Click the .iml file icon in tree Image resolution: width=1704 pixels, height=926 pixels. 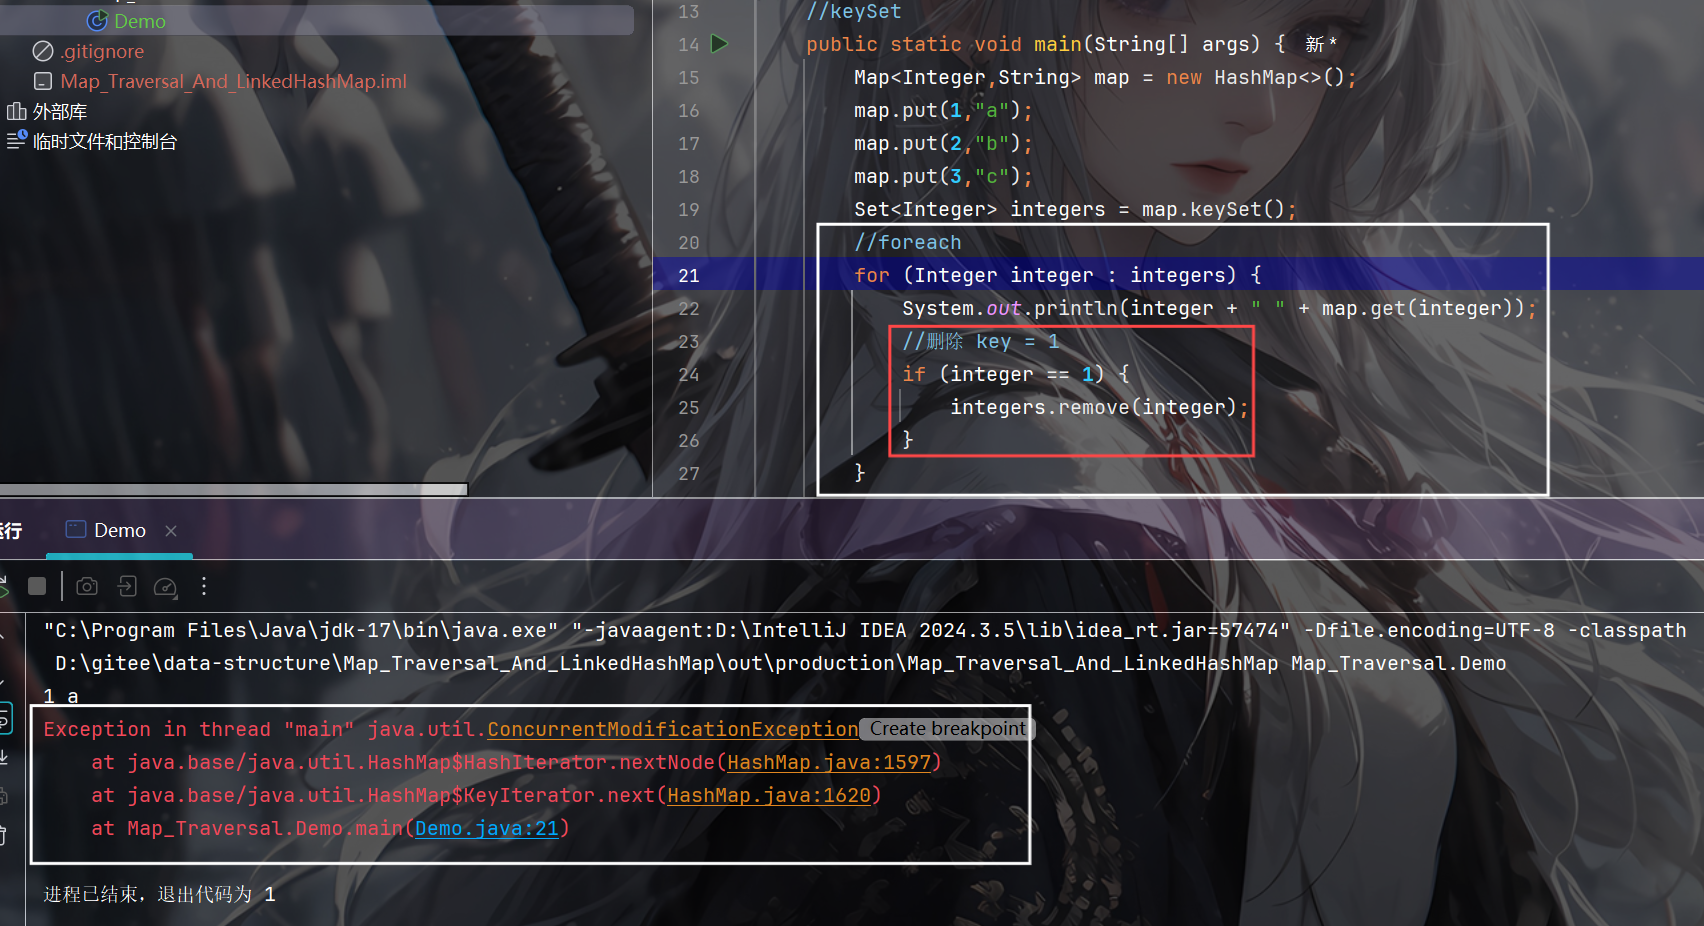[43, 81]
